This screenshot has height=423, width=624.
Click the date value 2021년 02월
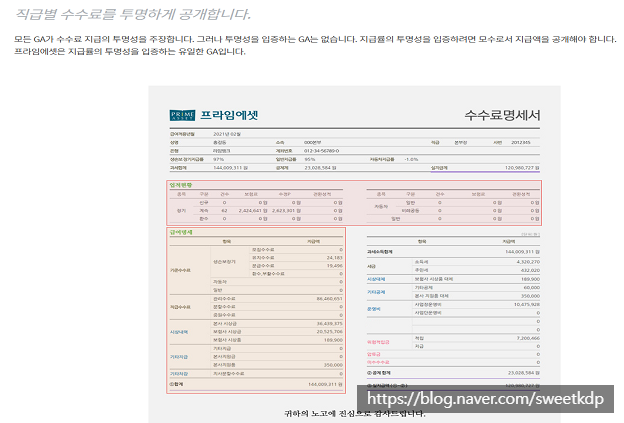pos(227,135)
